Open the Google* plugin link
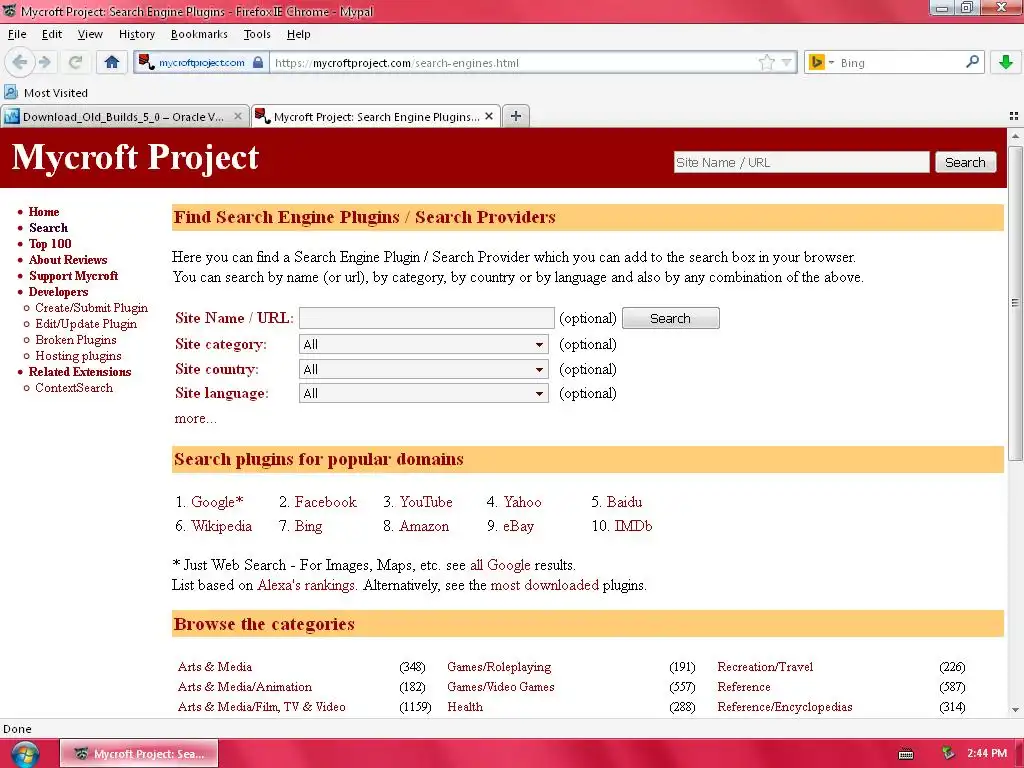 (x=217, y=502)
